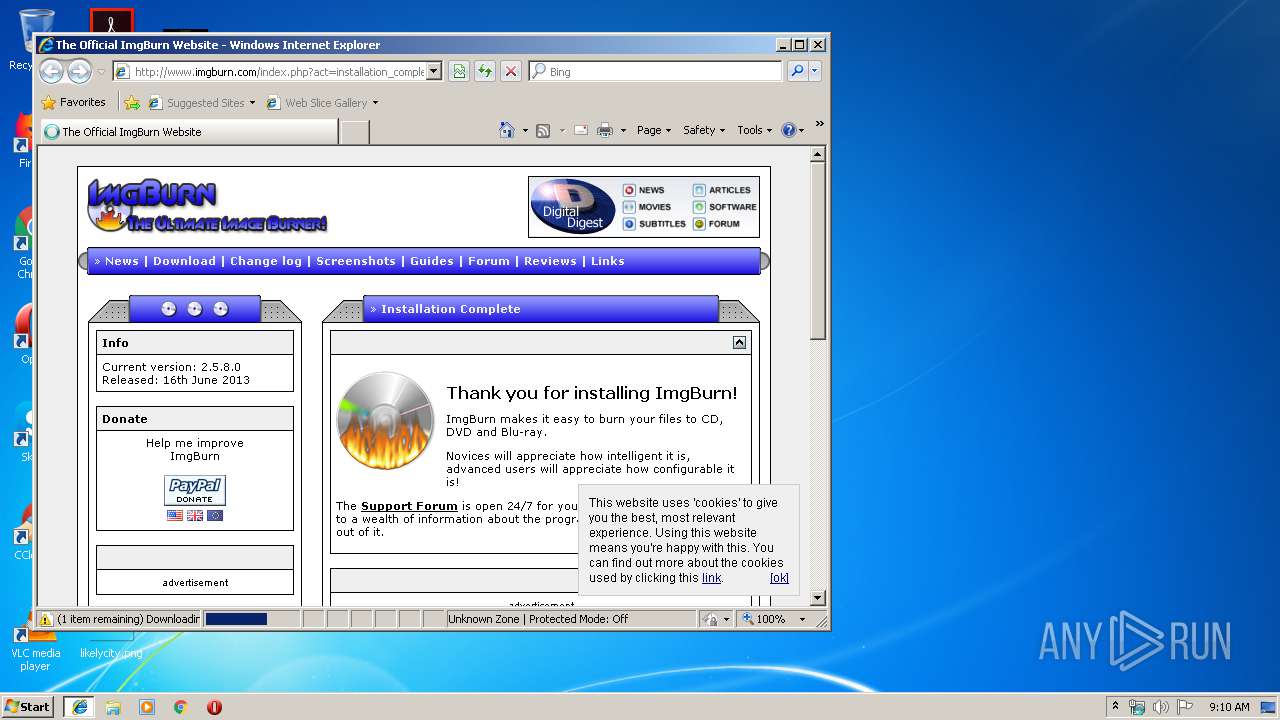Launch Google Chrome from the taskbar

(x=181, y=707)
